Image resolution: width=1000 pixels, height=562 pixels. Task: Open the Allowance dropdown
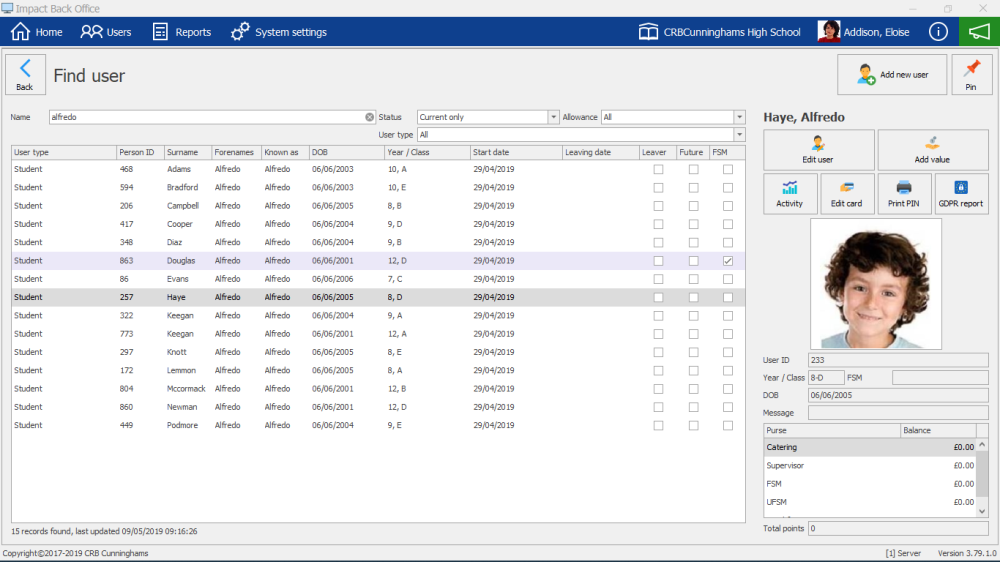pos(739,117)
